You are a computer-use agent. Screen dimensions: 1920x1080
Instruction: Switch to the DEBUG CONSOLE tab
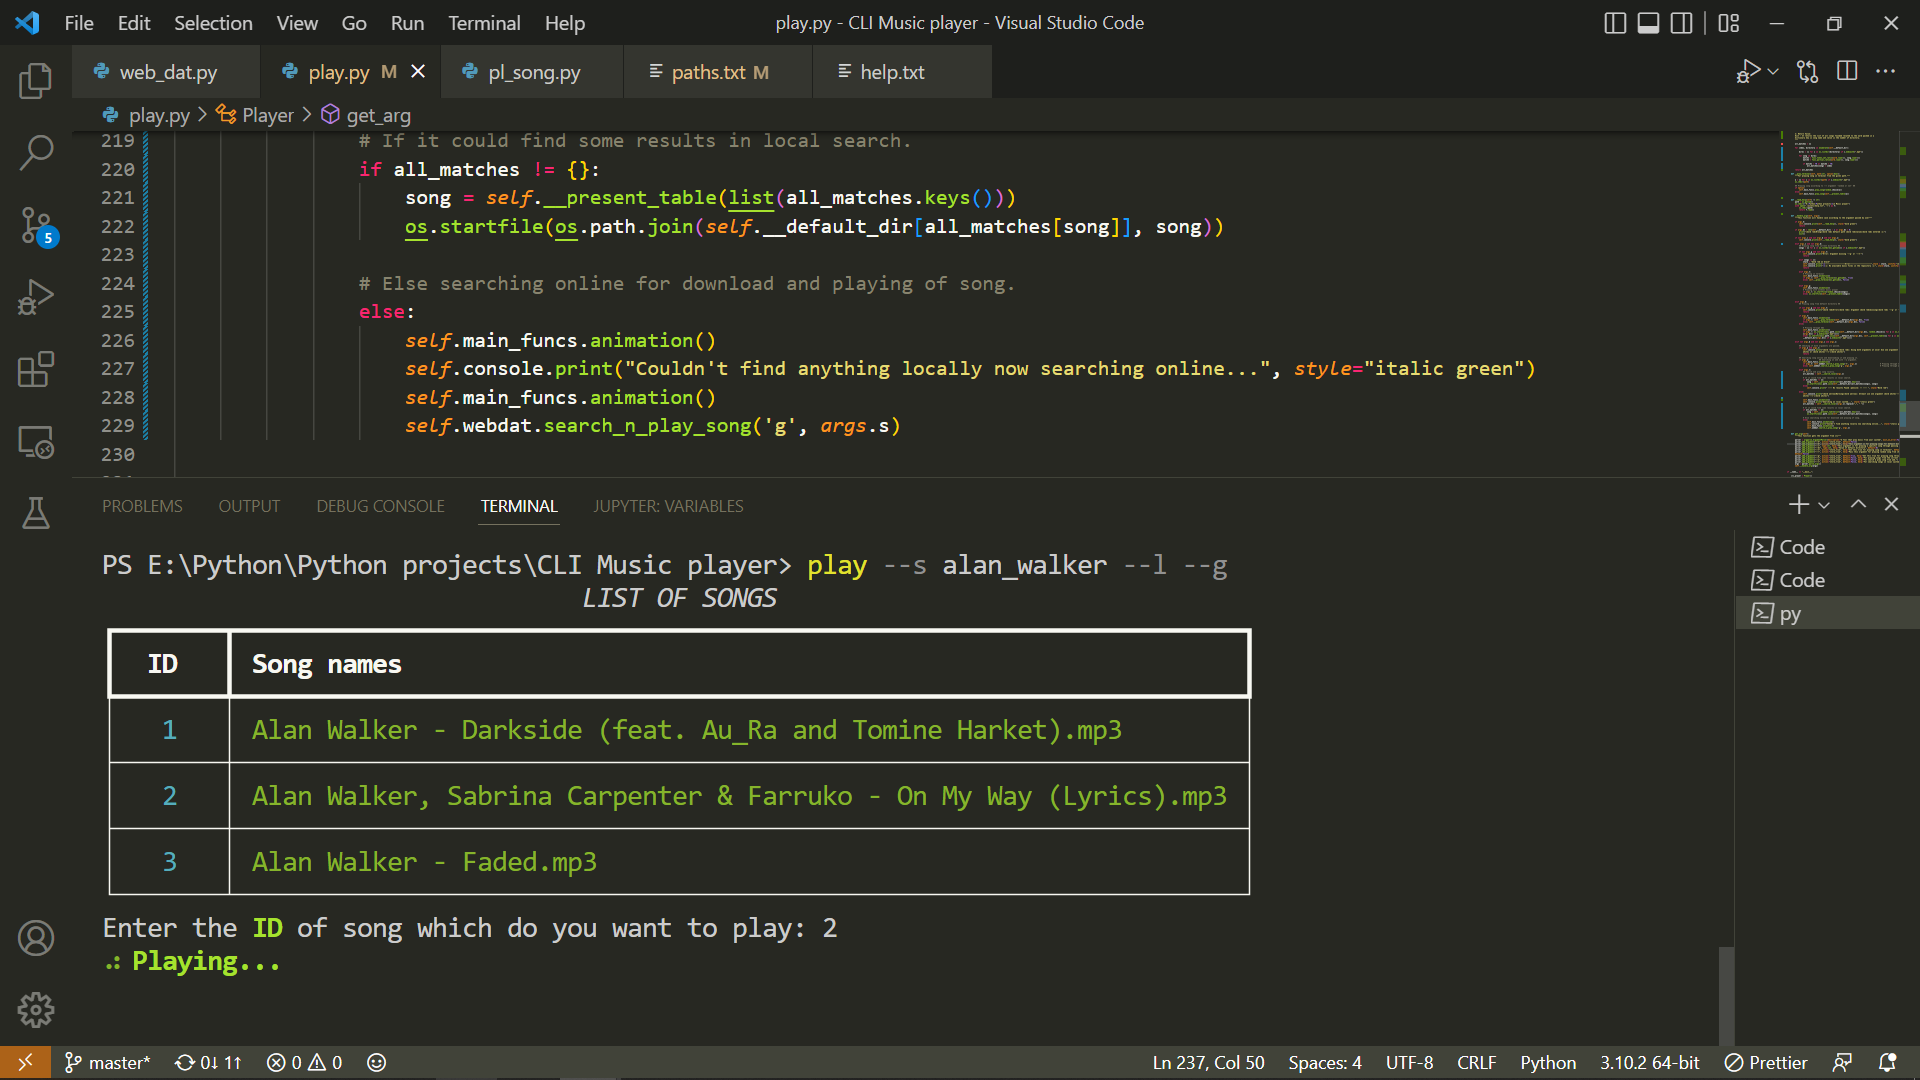click(380, 506)
